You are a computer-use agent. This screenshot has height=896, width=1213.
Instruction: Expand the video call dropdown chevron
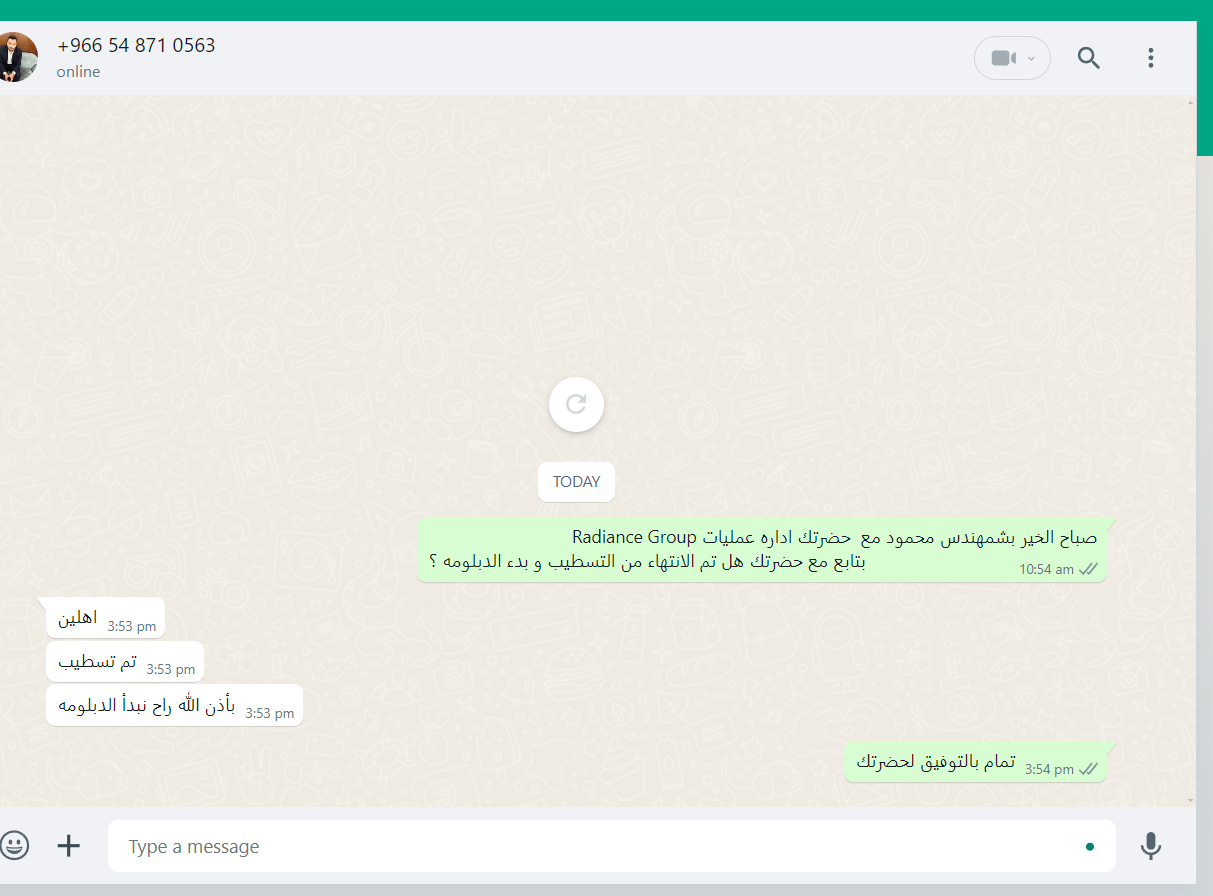(x=1032, y=59)
